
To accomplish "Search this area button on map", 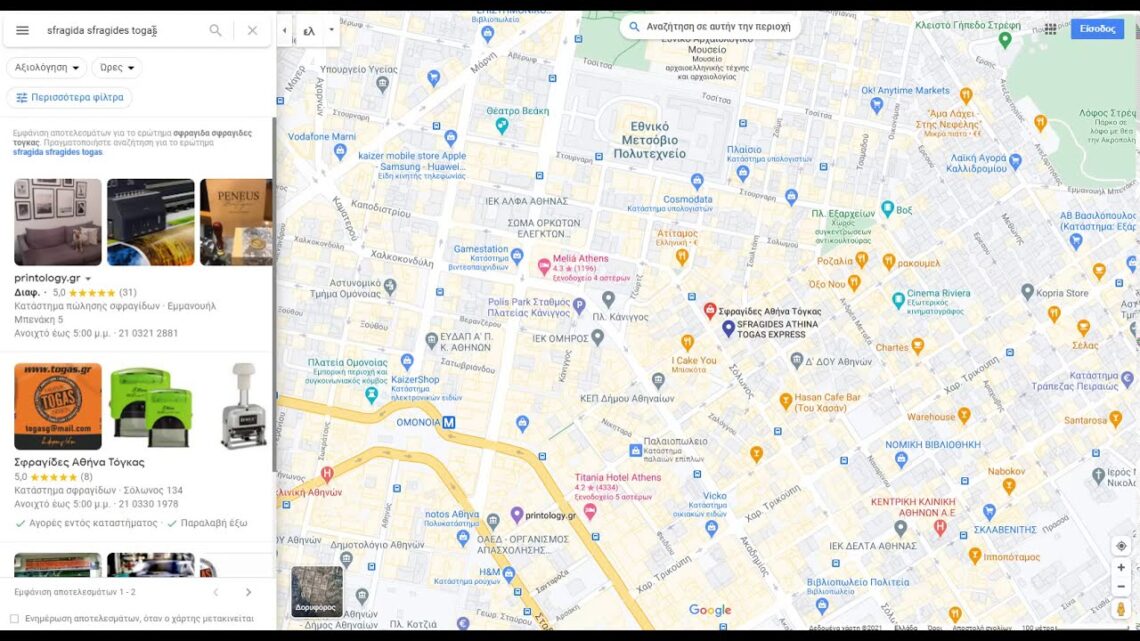I will click(710, 27).
